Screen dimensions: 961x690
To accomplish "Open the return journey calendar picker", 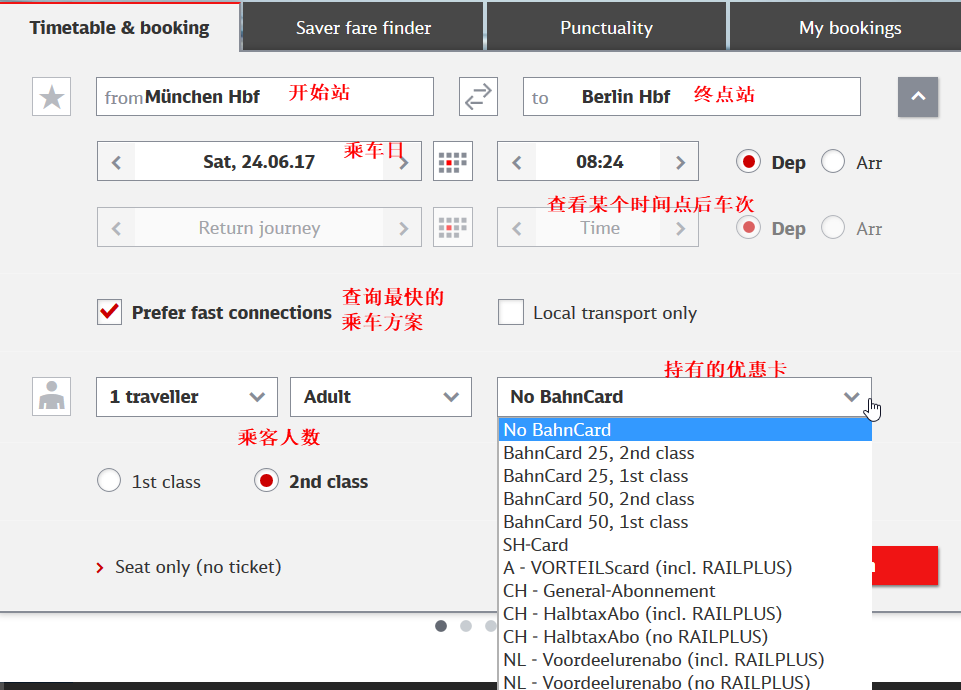I will pos(452,227).
